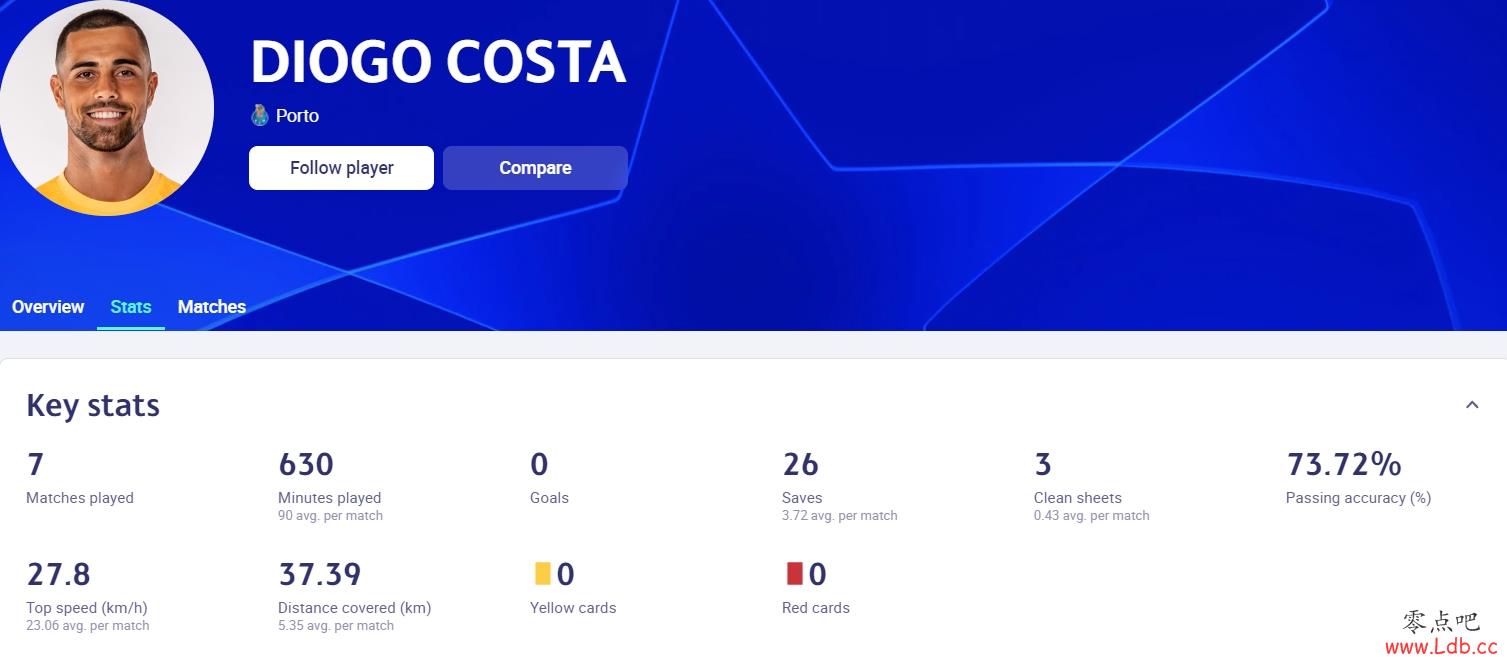This screenshot has height=657, width=1507.
Task: Select the Stats tab
Action: [131, 307]
